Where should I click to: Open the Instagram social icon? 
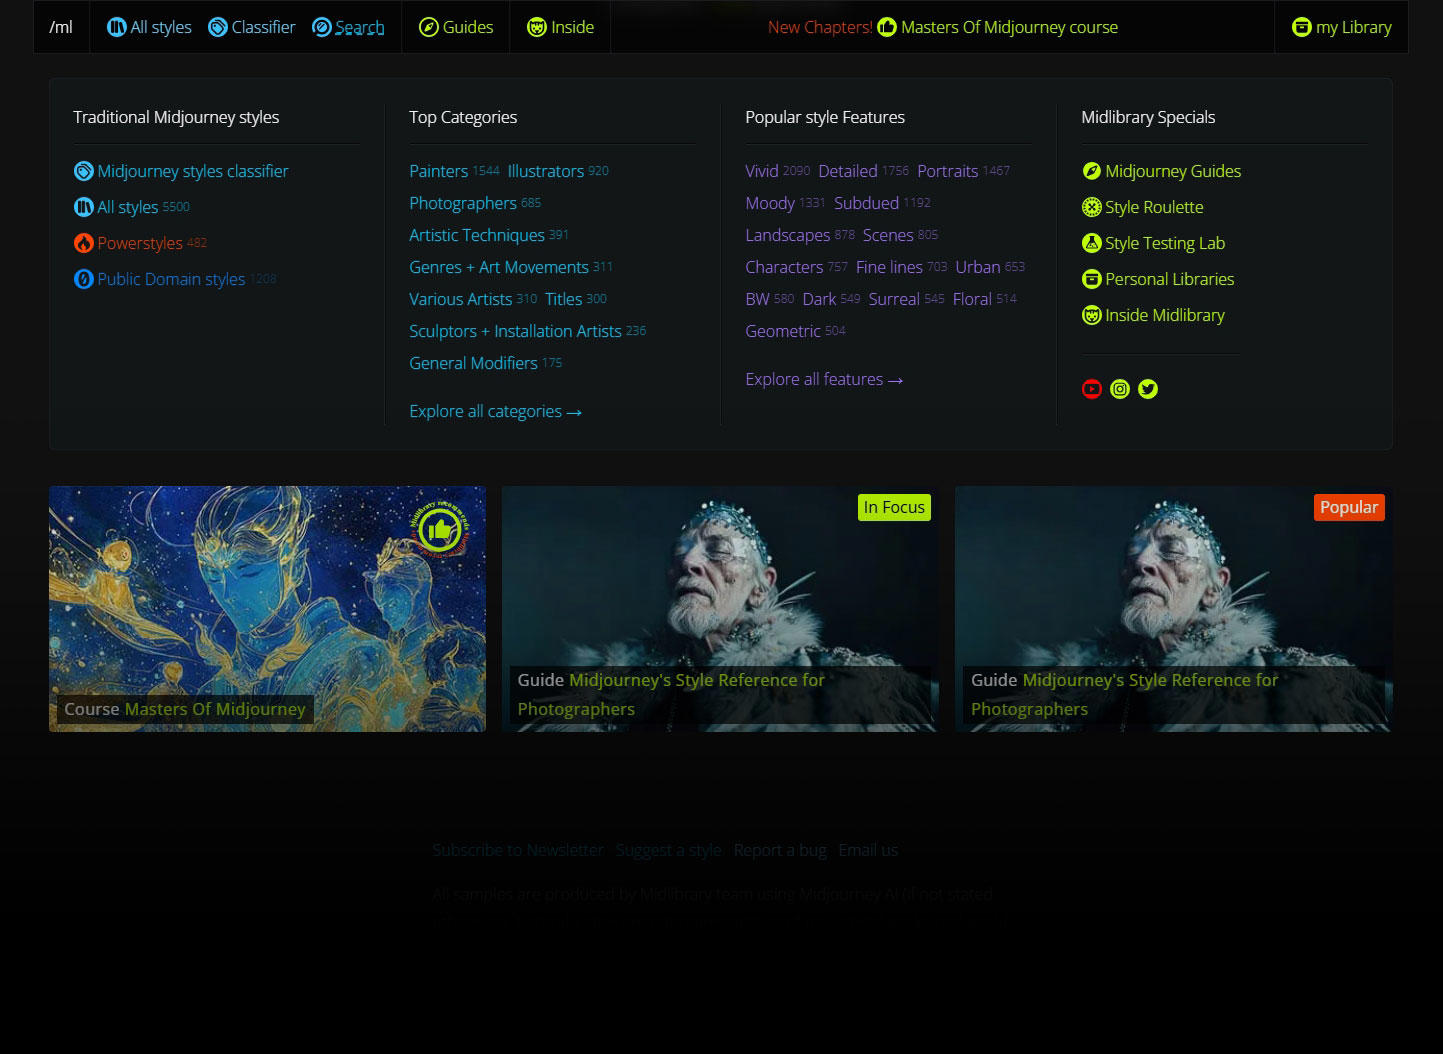(x=1120, y=389)
